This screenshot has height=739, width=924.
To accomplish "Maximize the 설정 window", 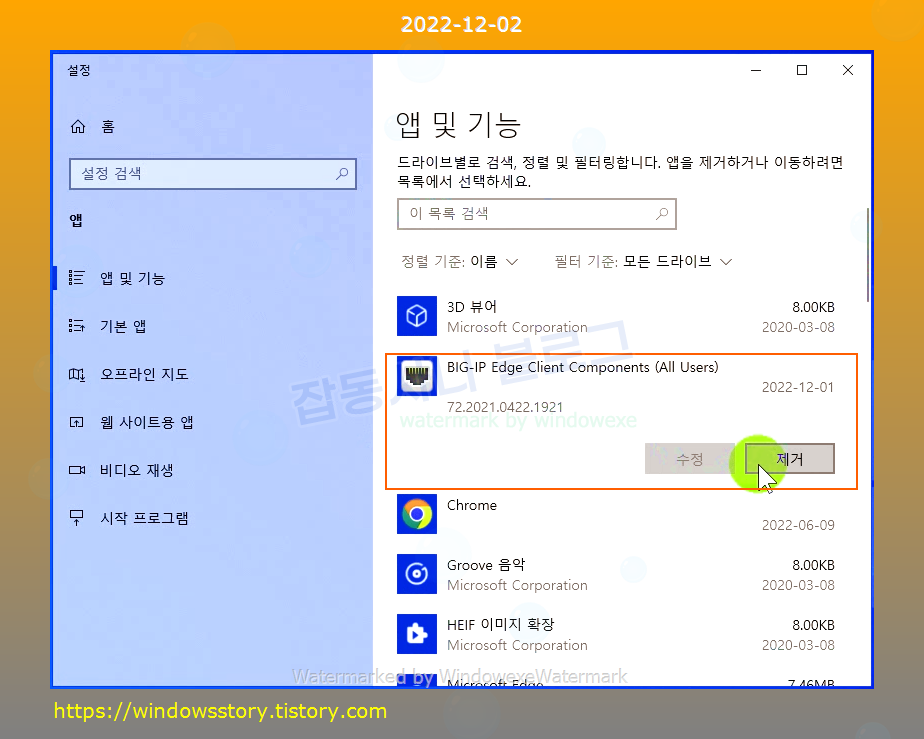I will (802, 70).
